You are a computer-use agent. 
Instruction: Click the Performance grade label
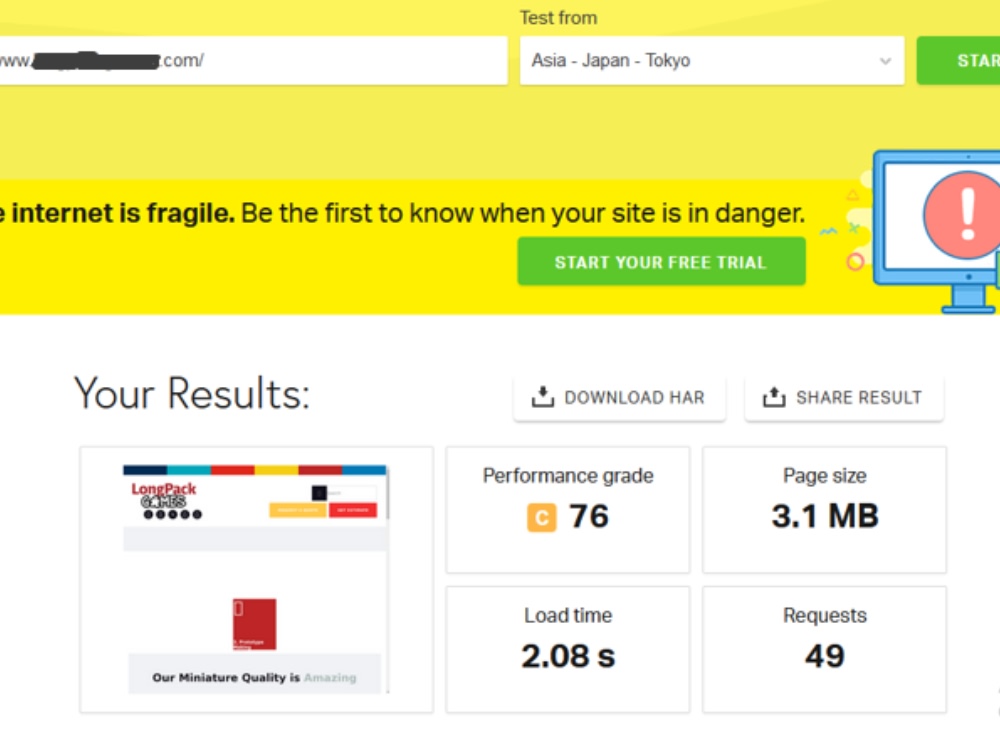click(568, 476)
